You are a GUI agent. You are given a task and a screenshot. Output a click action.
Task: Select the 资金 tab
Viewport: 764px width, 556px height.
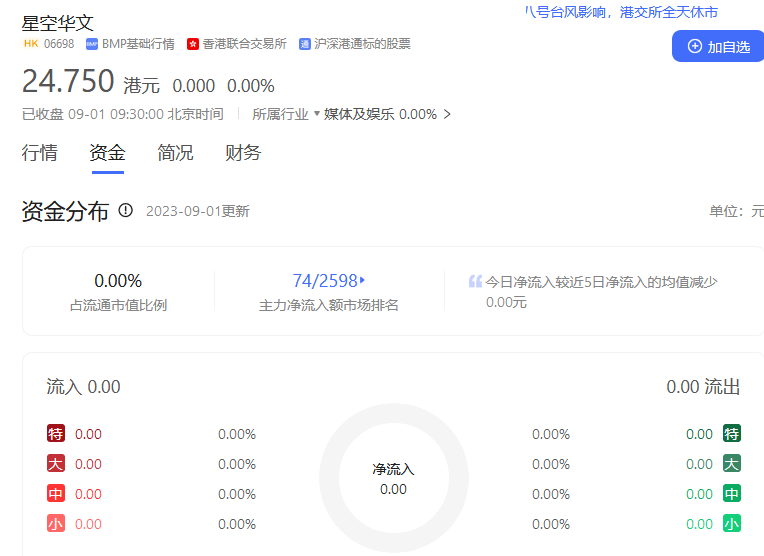(107, 153)
